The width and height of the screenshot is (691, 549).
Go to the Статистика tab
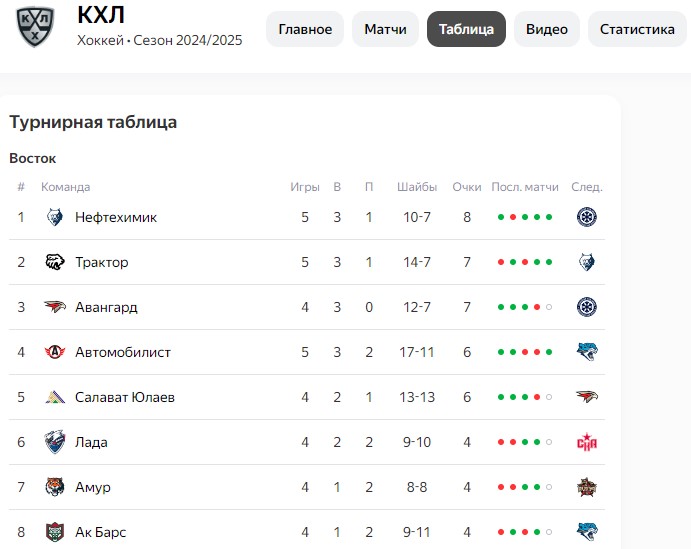637,29
